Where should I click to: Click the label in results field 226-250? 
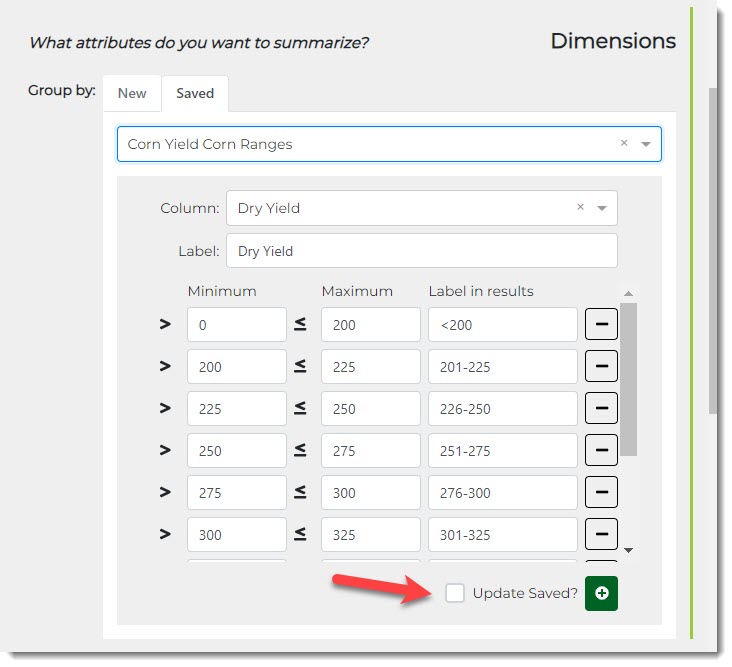[x=502, y=408]
